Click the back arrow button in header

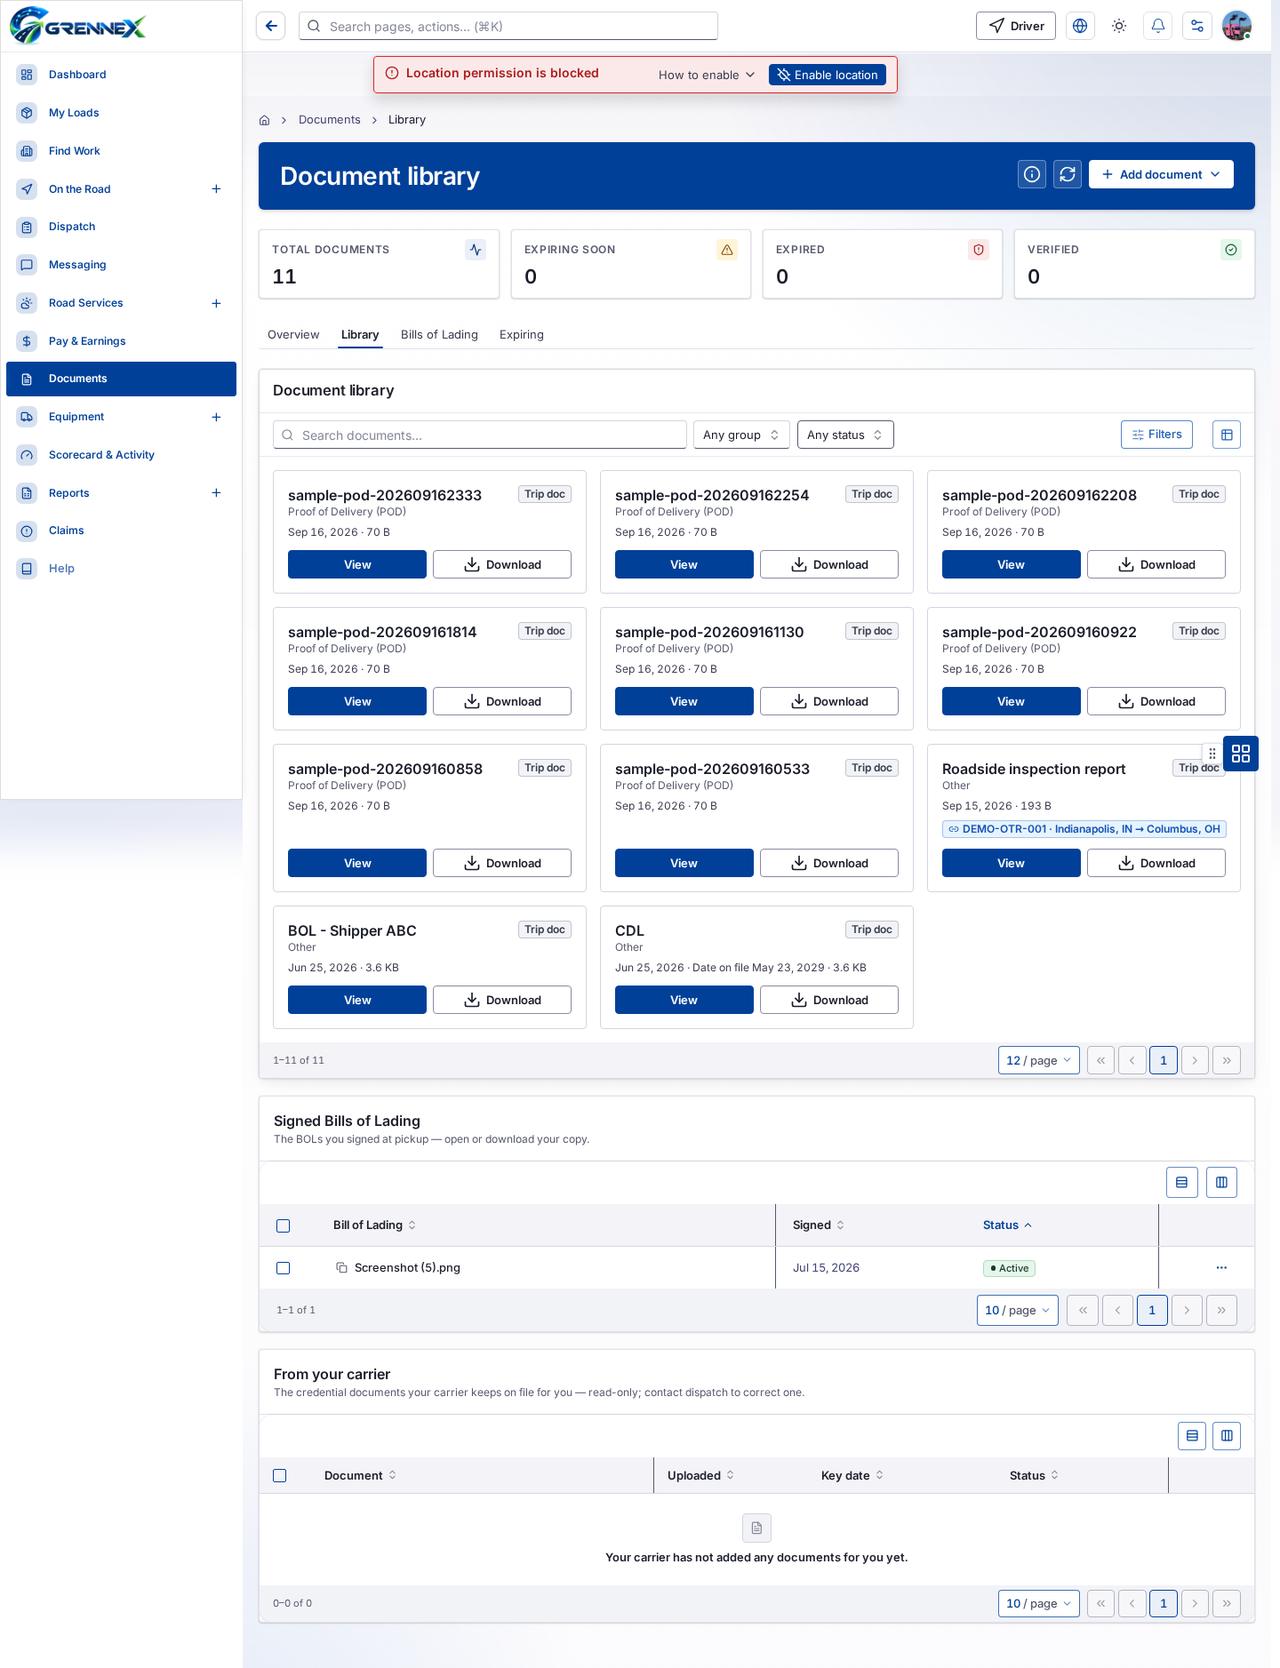pyautogui.click(x=271, y=26)
